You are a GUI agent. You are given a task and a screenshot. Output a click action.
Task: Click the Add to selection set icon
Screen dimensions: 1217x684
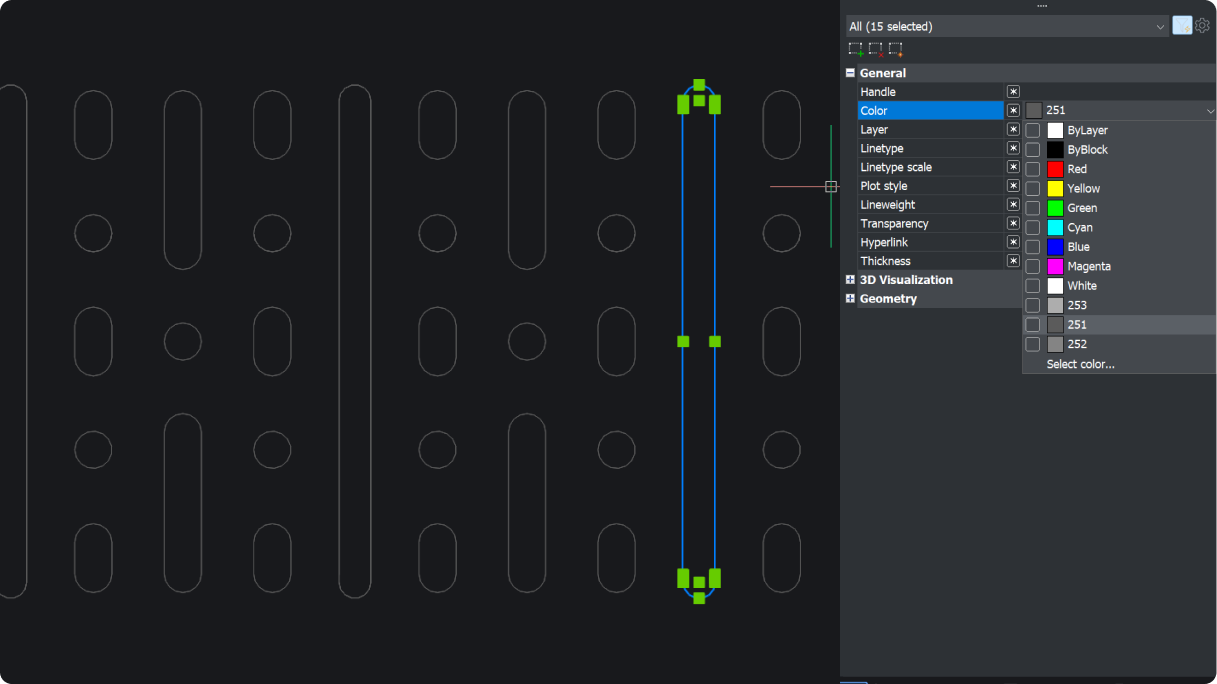coord(856,48)
